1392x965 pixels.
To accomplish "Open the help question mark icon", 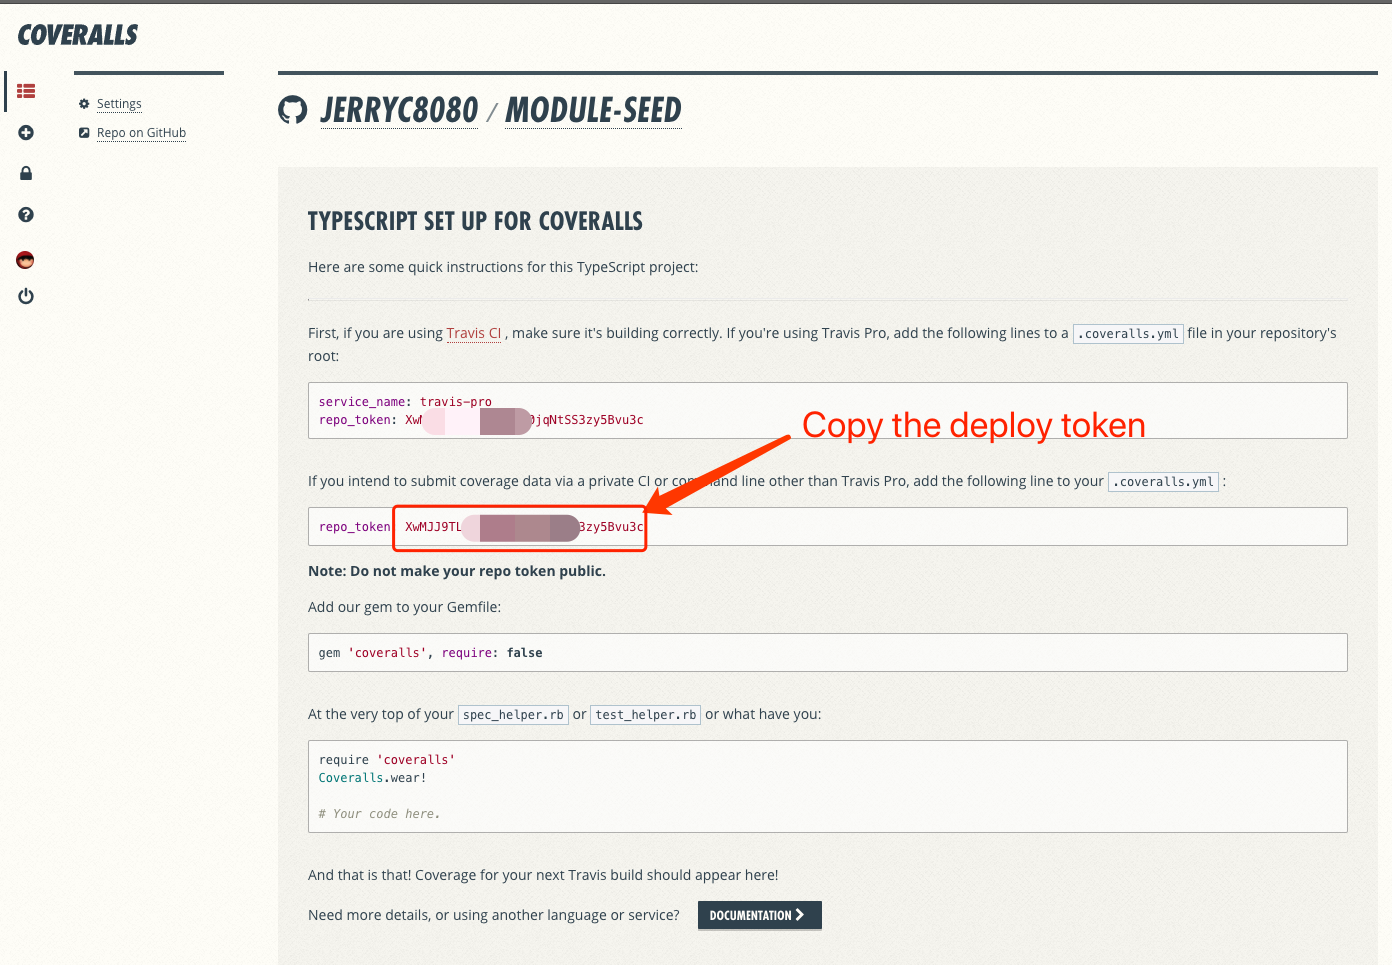I will click(x=26, y=214).
